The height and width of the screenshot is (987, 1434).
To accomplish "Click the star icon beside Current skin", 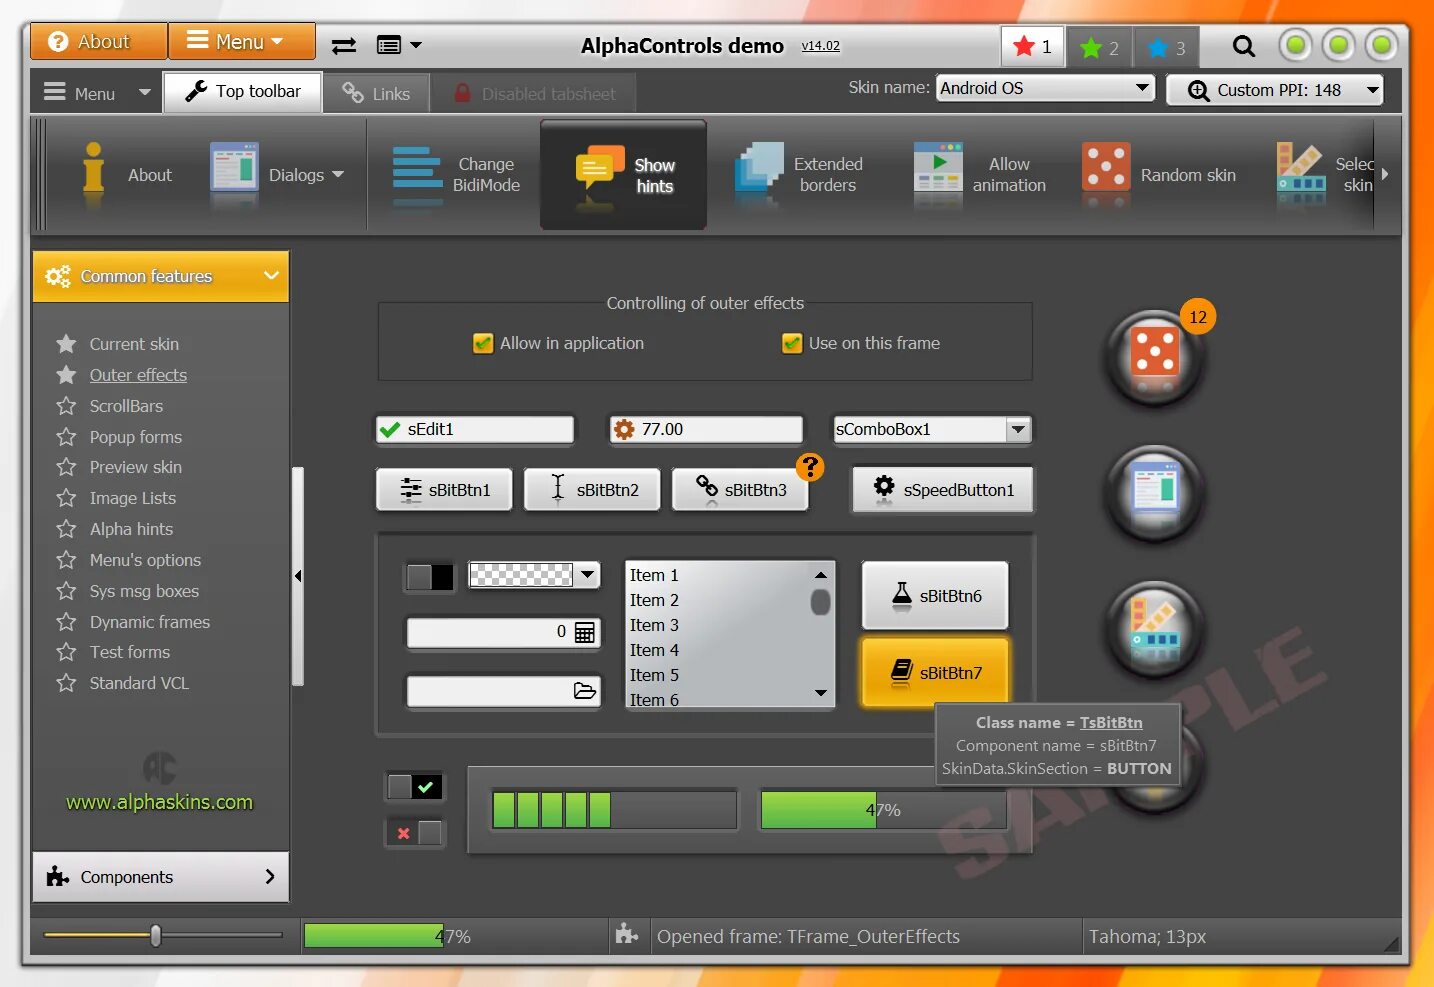I will 66,344.
